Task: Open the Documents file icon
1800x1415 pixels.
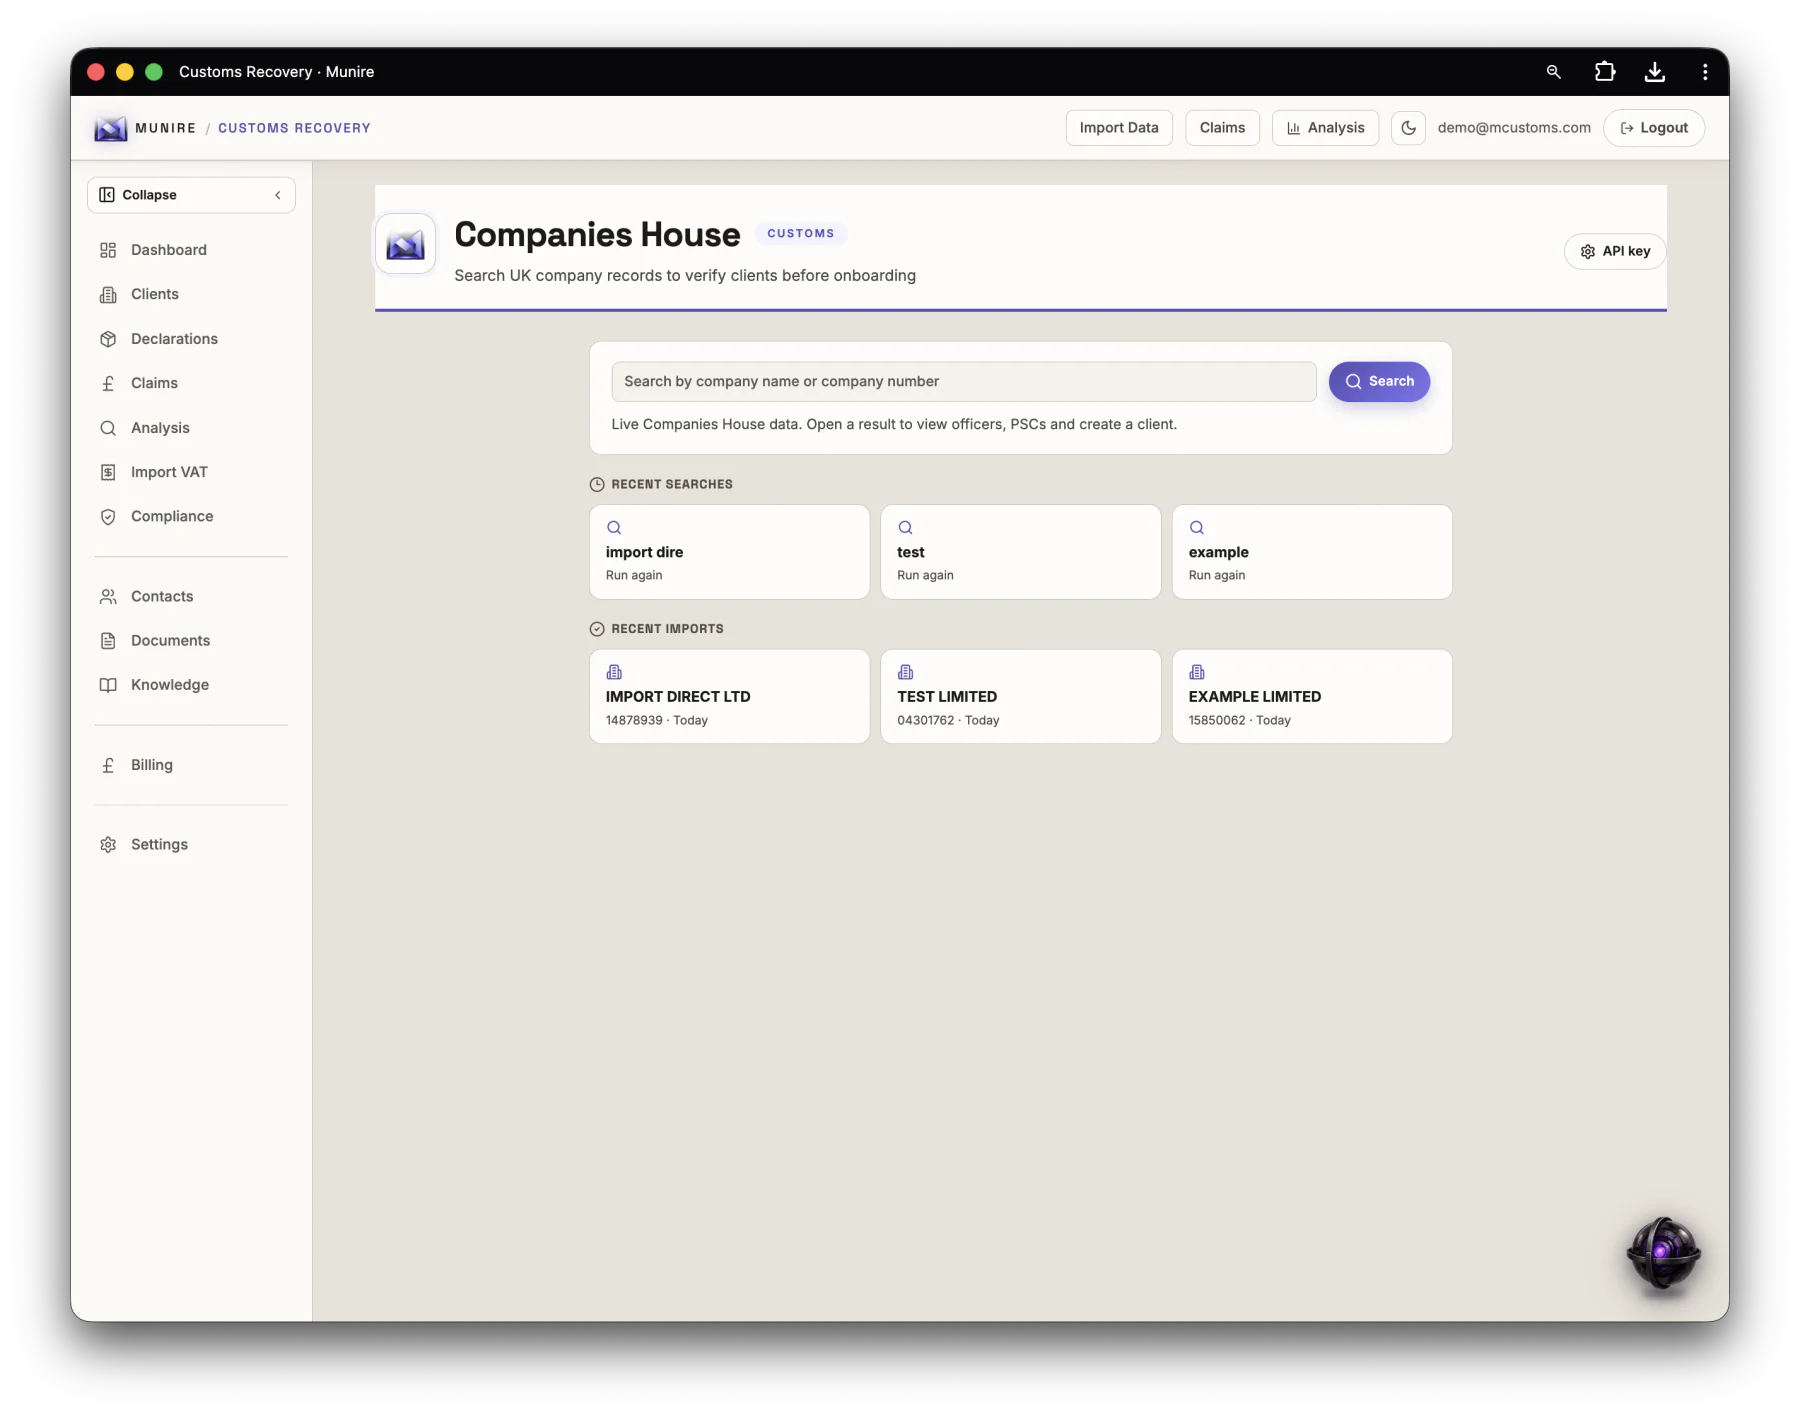Action: (108, 641)
